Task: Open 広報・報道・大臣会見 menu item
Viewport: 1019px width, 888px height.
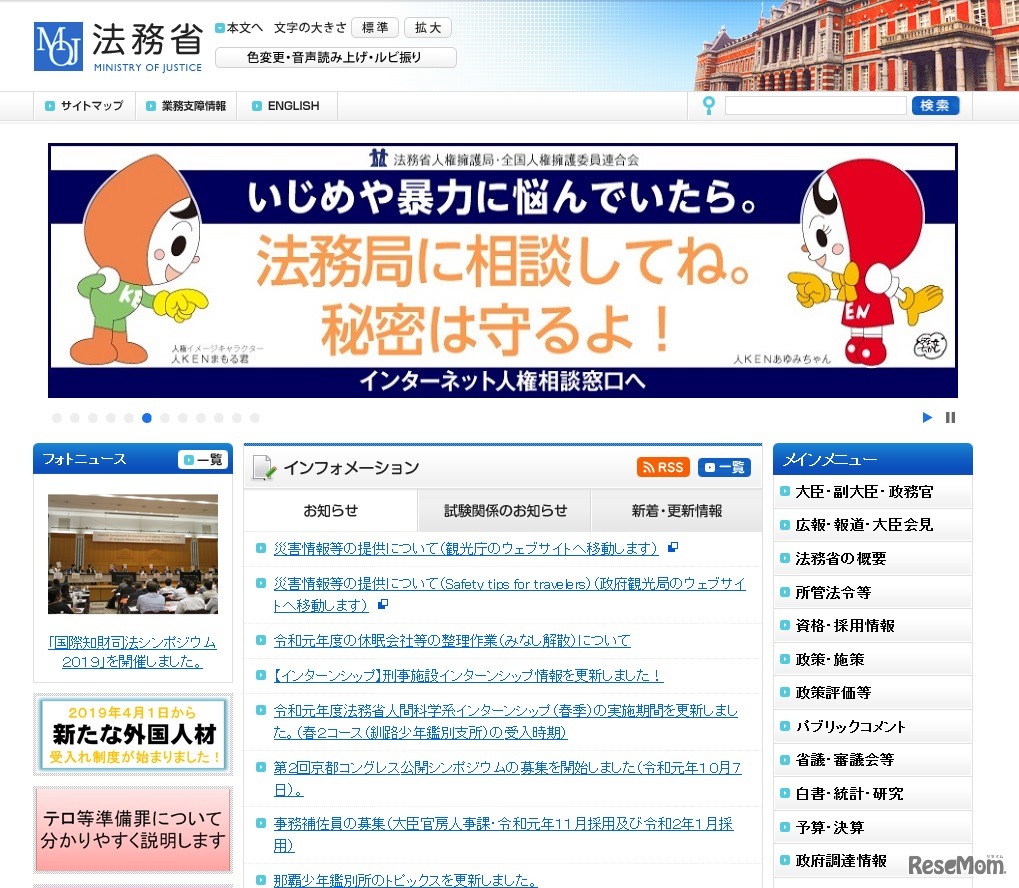Action: (x=873, y=525)
